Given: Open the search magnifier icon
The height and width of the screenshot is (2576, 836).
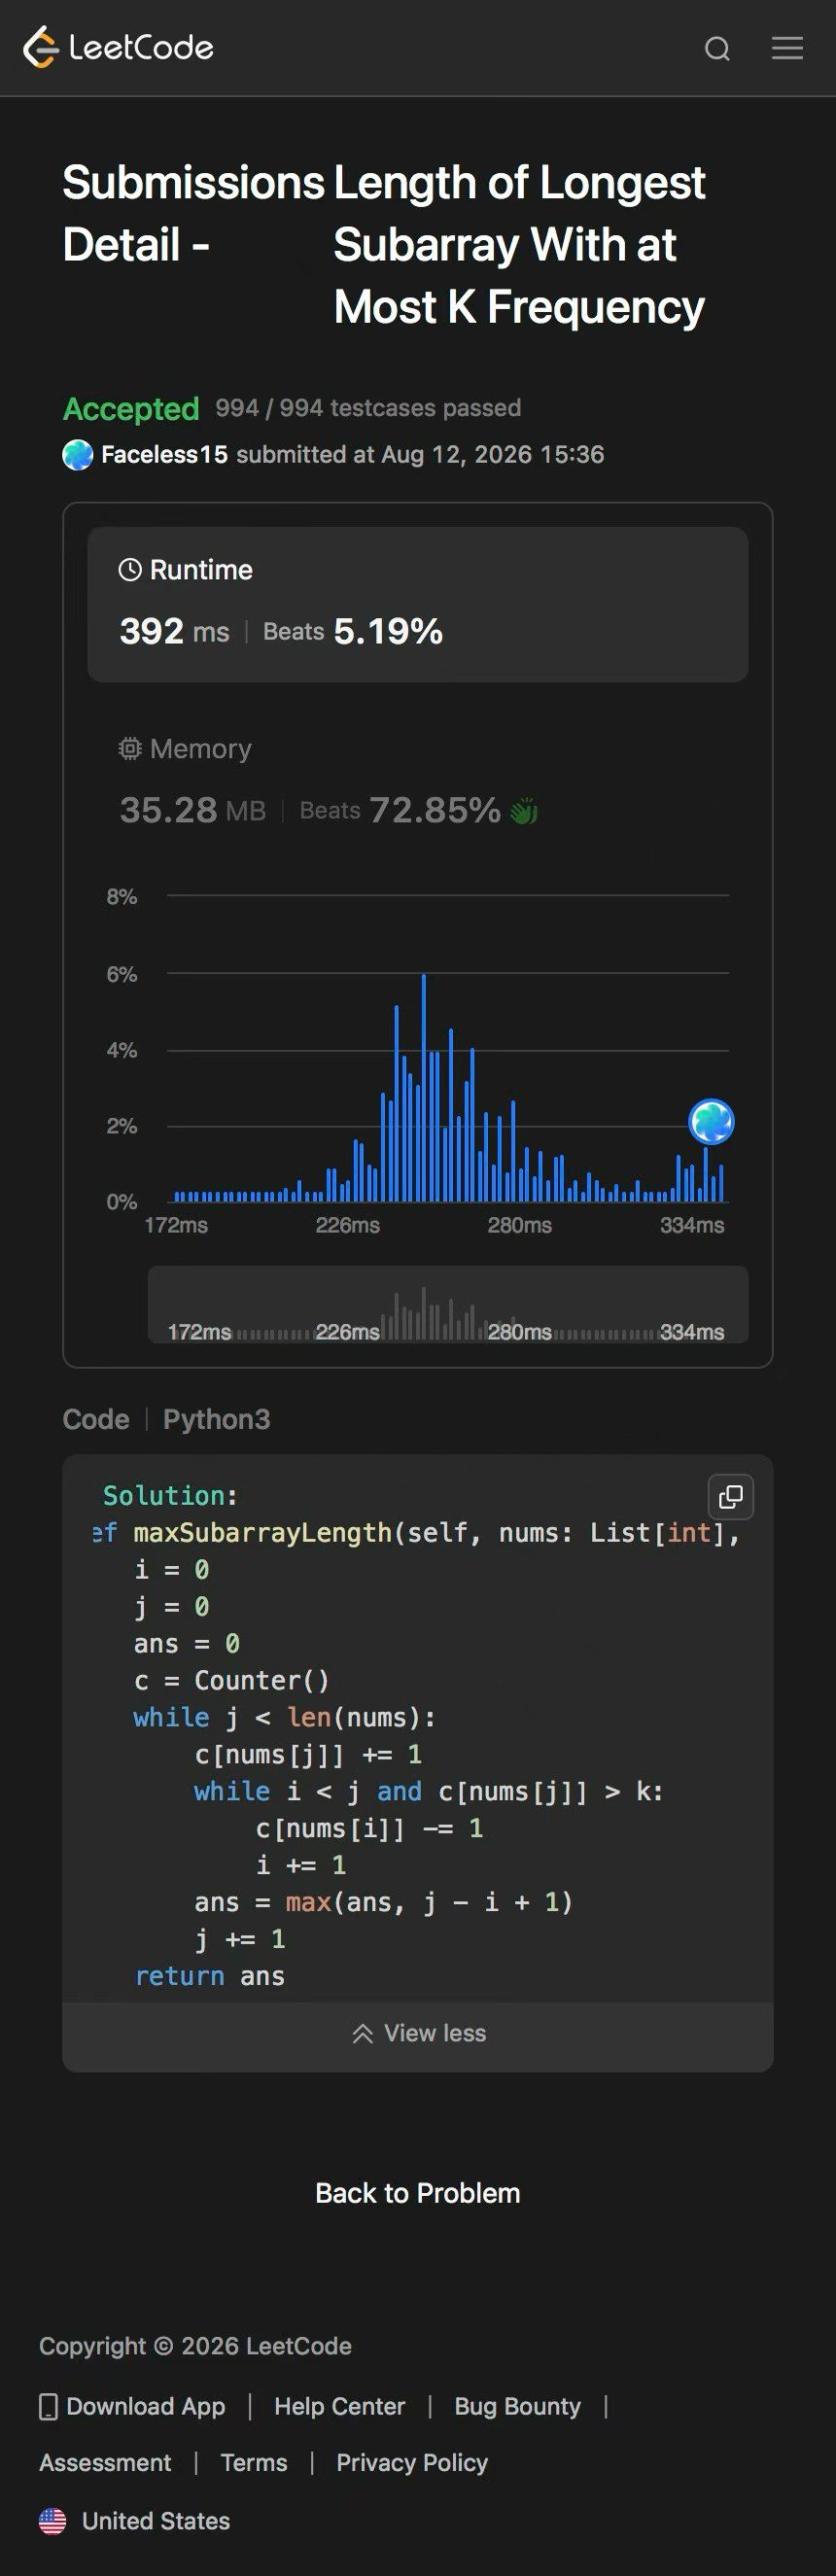Looking at the screenshot, I should [x=717, y=48].
